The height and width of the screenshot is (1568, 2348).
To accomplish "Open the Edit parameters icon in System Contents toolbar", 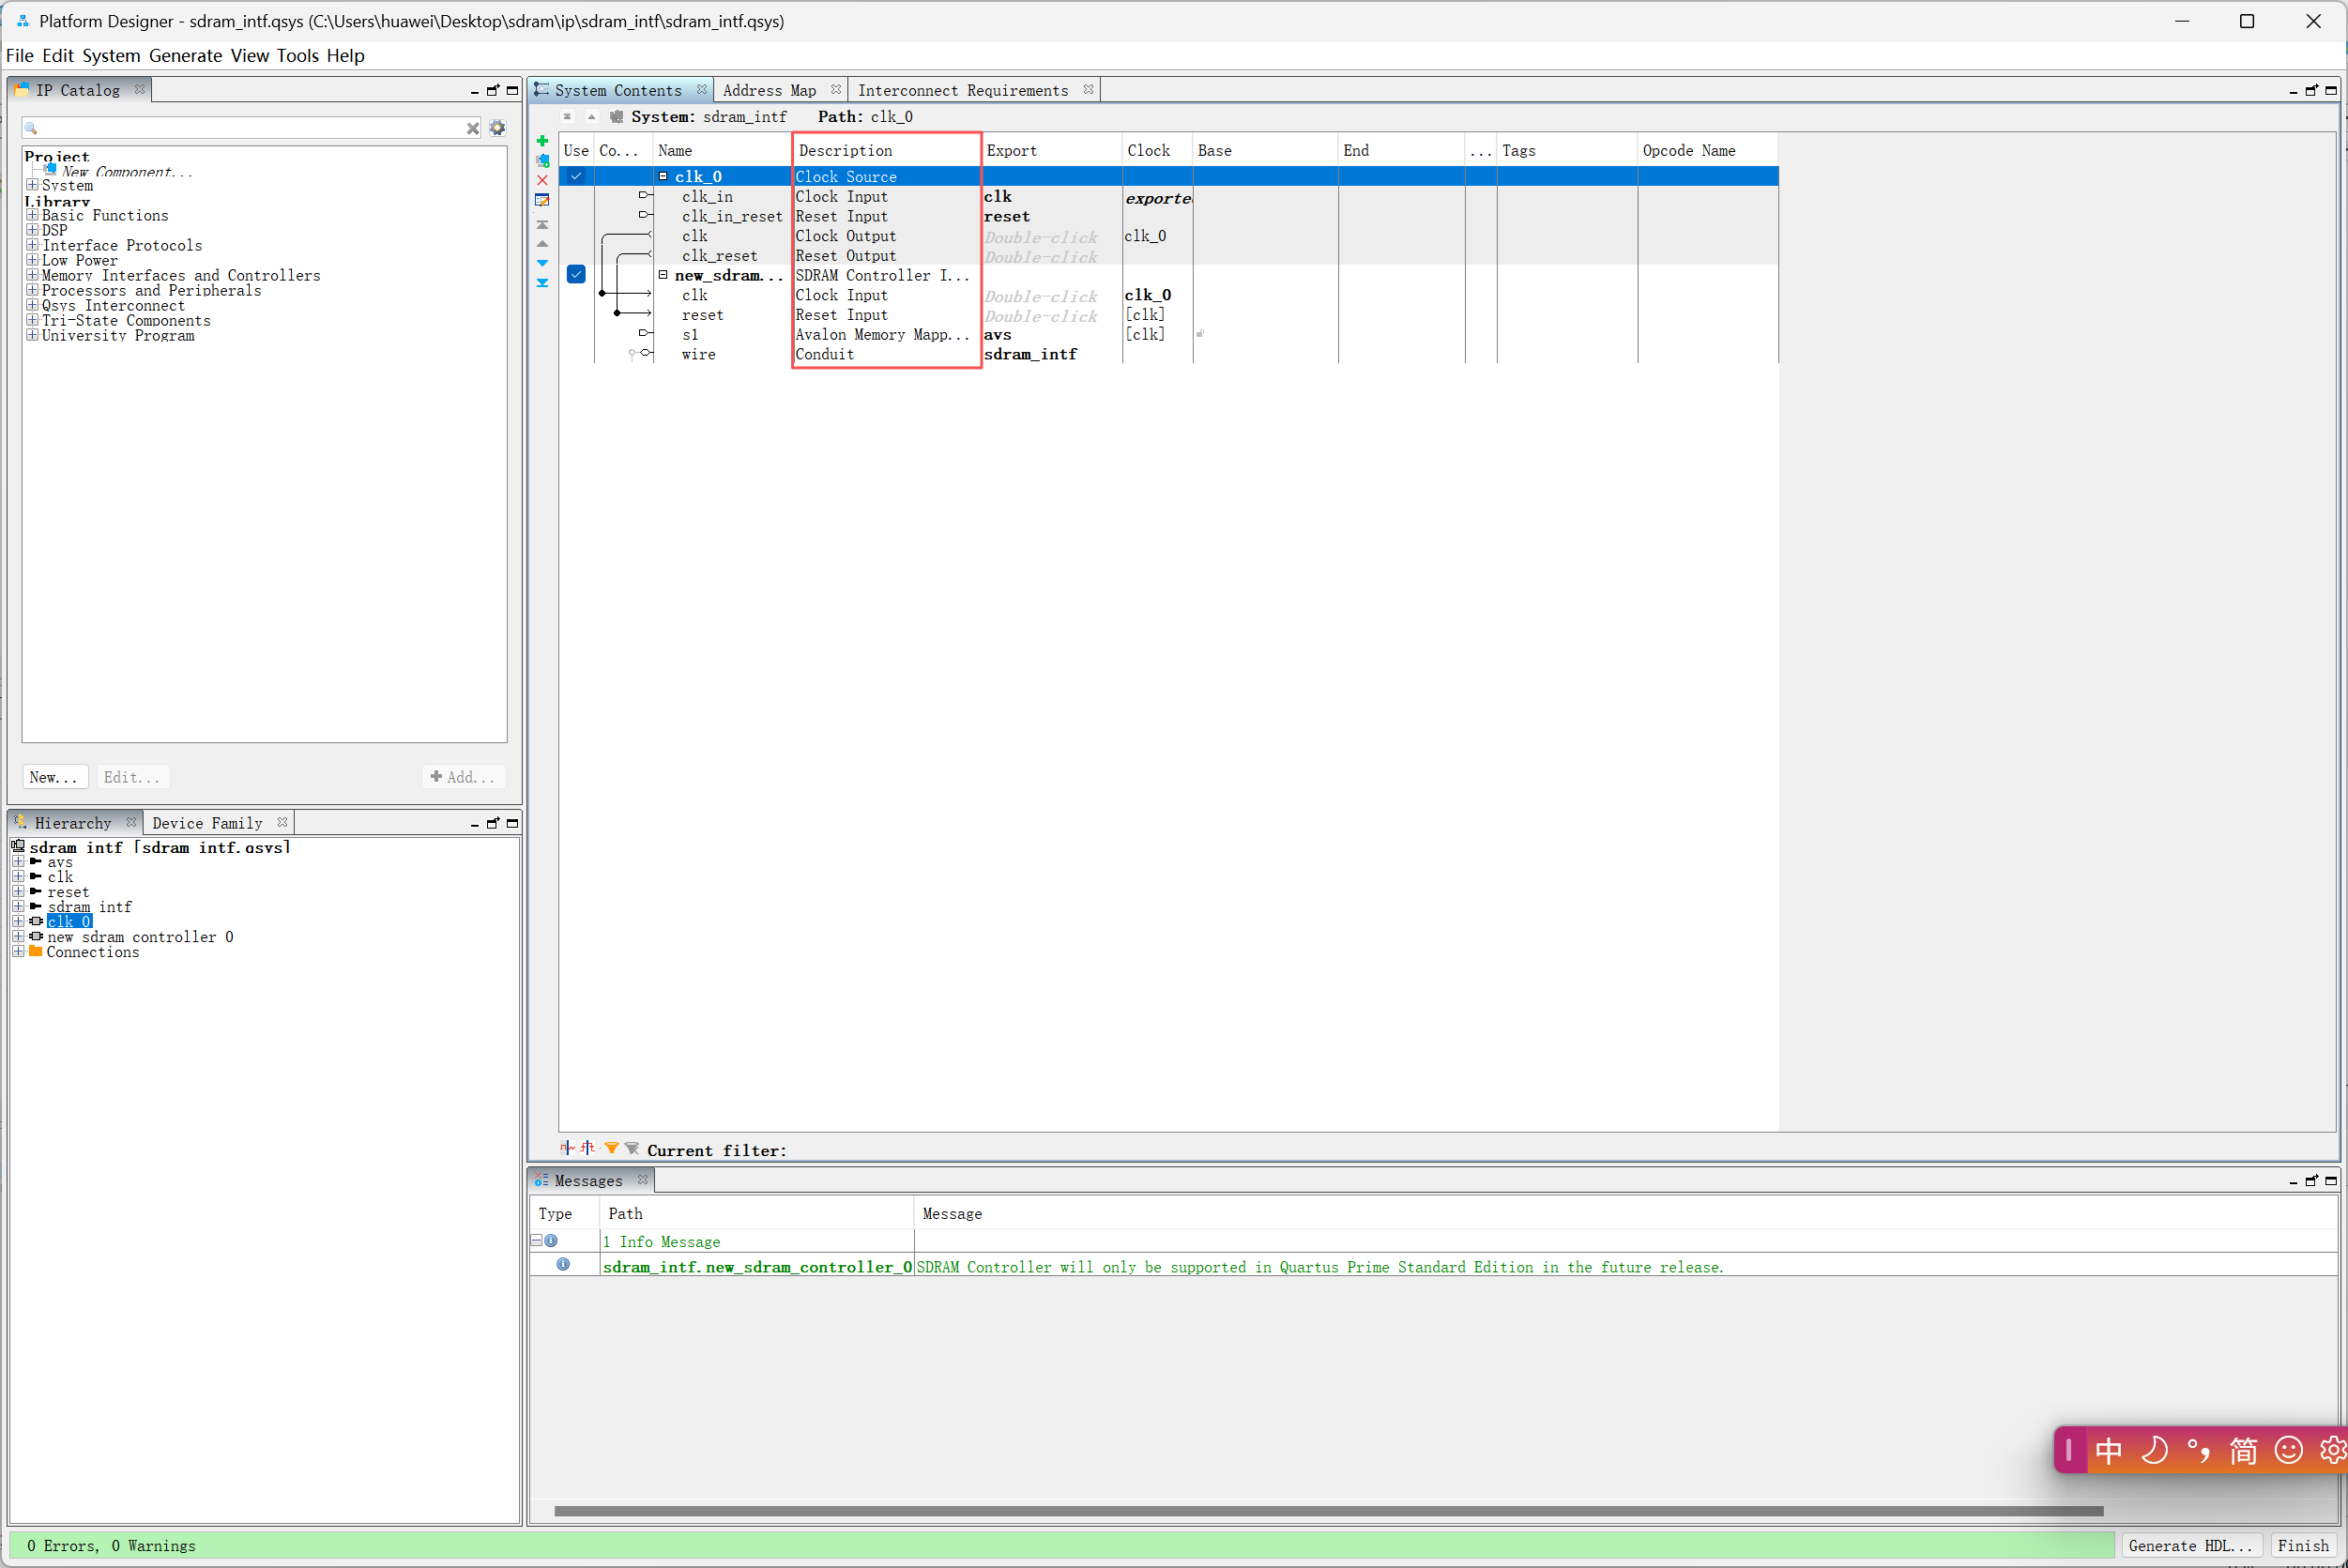I will tap(543, 200).
